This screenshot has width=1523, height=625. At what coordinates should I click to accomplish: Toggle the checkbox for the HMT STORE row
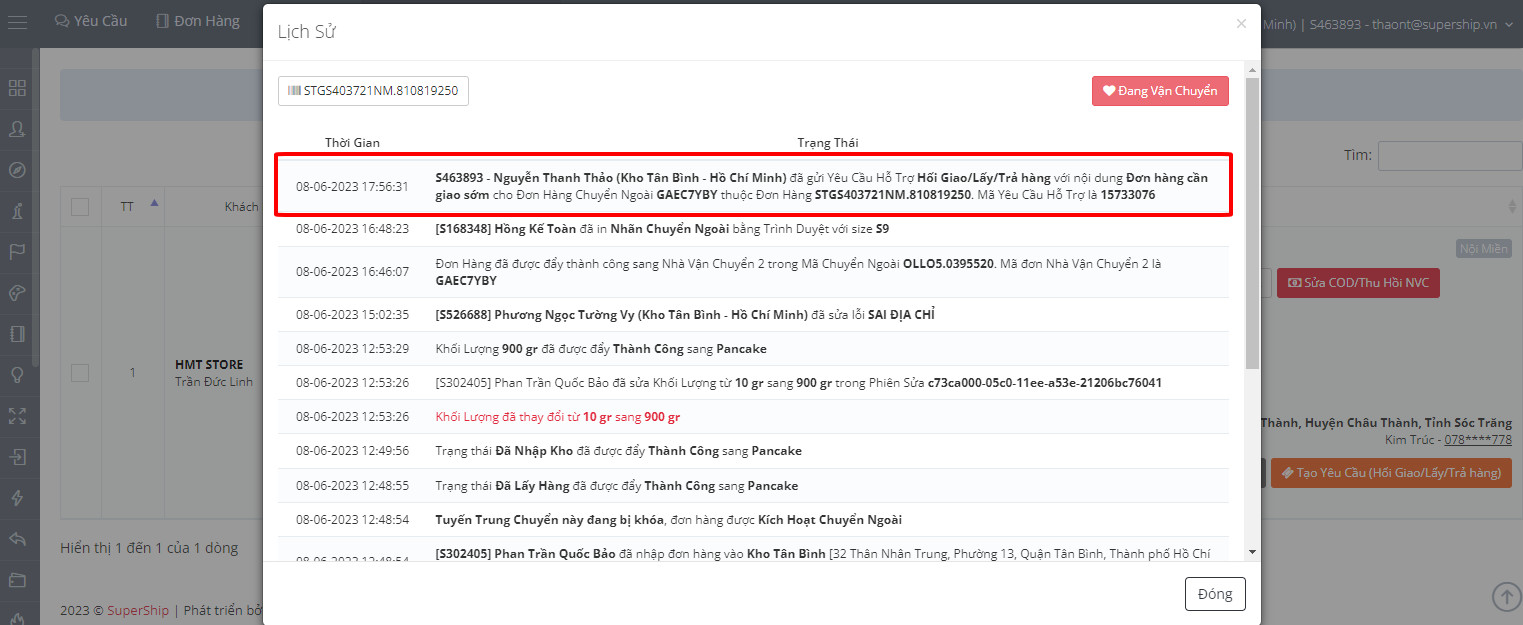tap(80, 373)
